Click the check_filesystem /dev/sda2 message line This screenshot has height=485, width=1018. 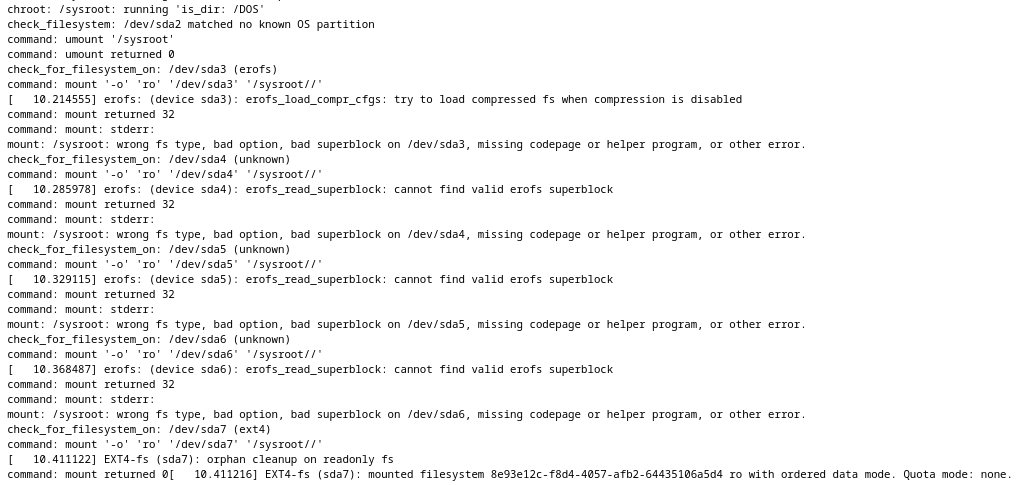[190, 24]
